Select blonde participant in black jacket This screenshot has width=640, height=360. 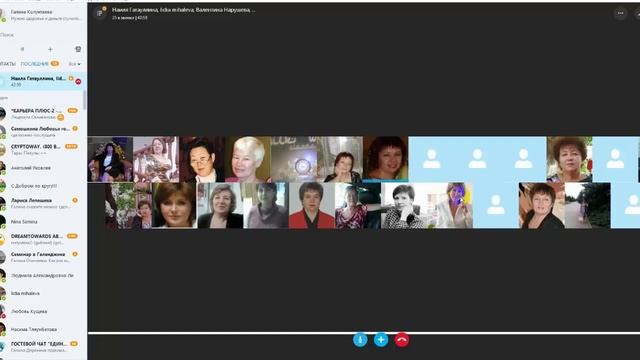[220, 205]
